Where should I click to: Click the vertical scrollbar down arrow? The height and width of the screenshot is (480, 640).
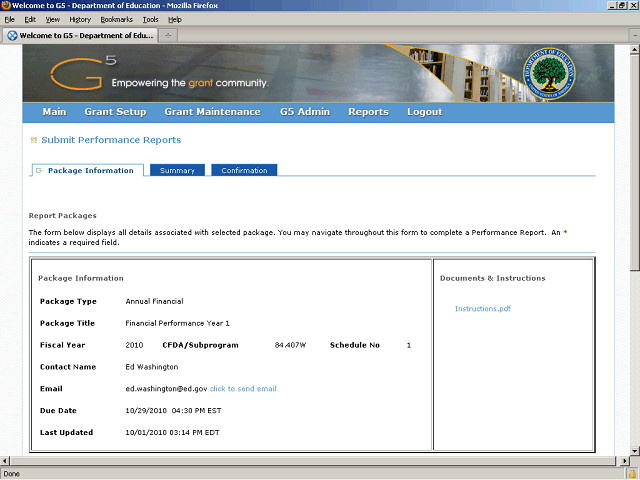tap(635, 451)
